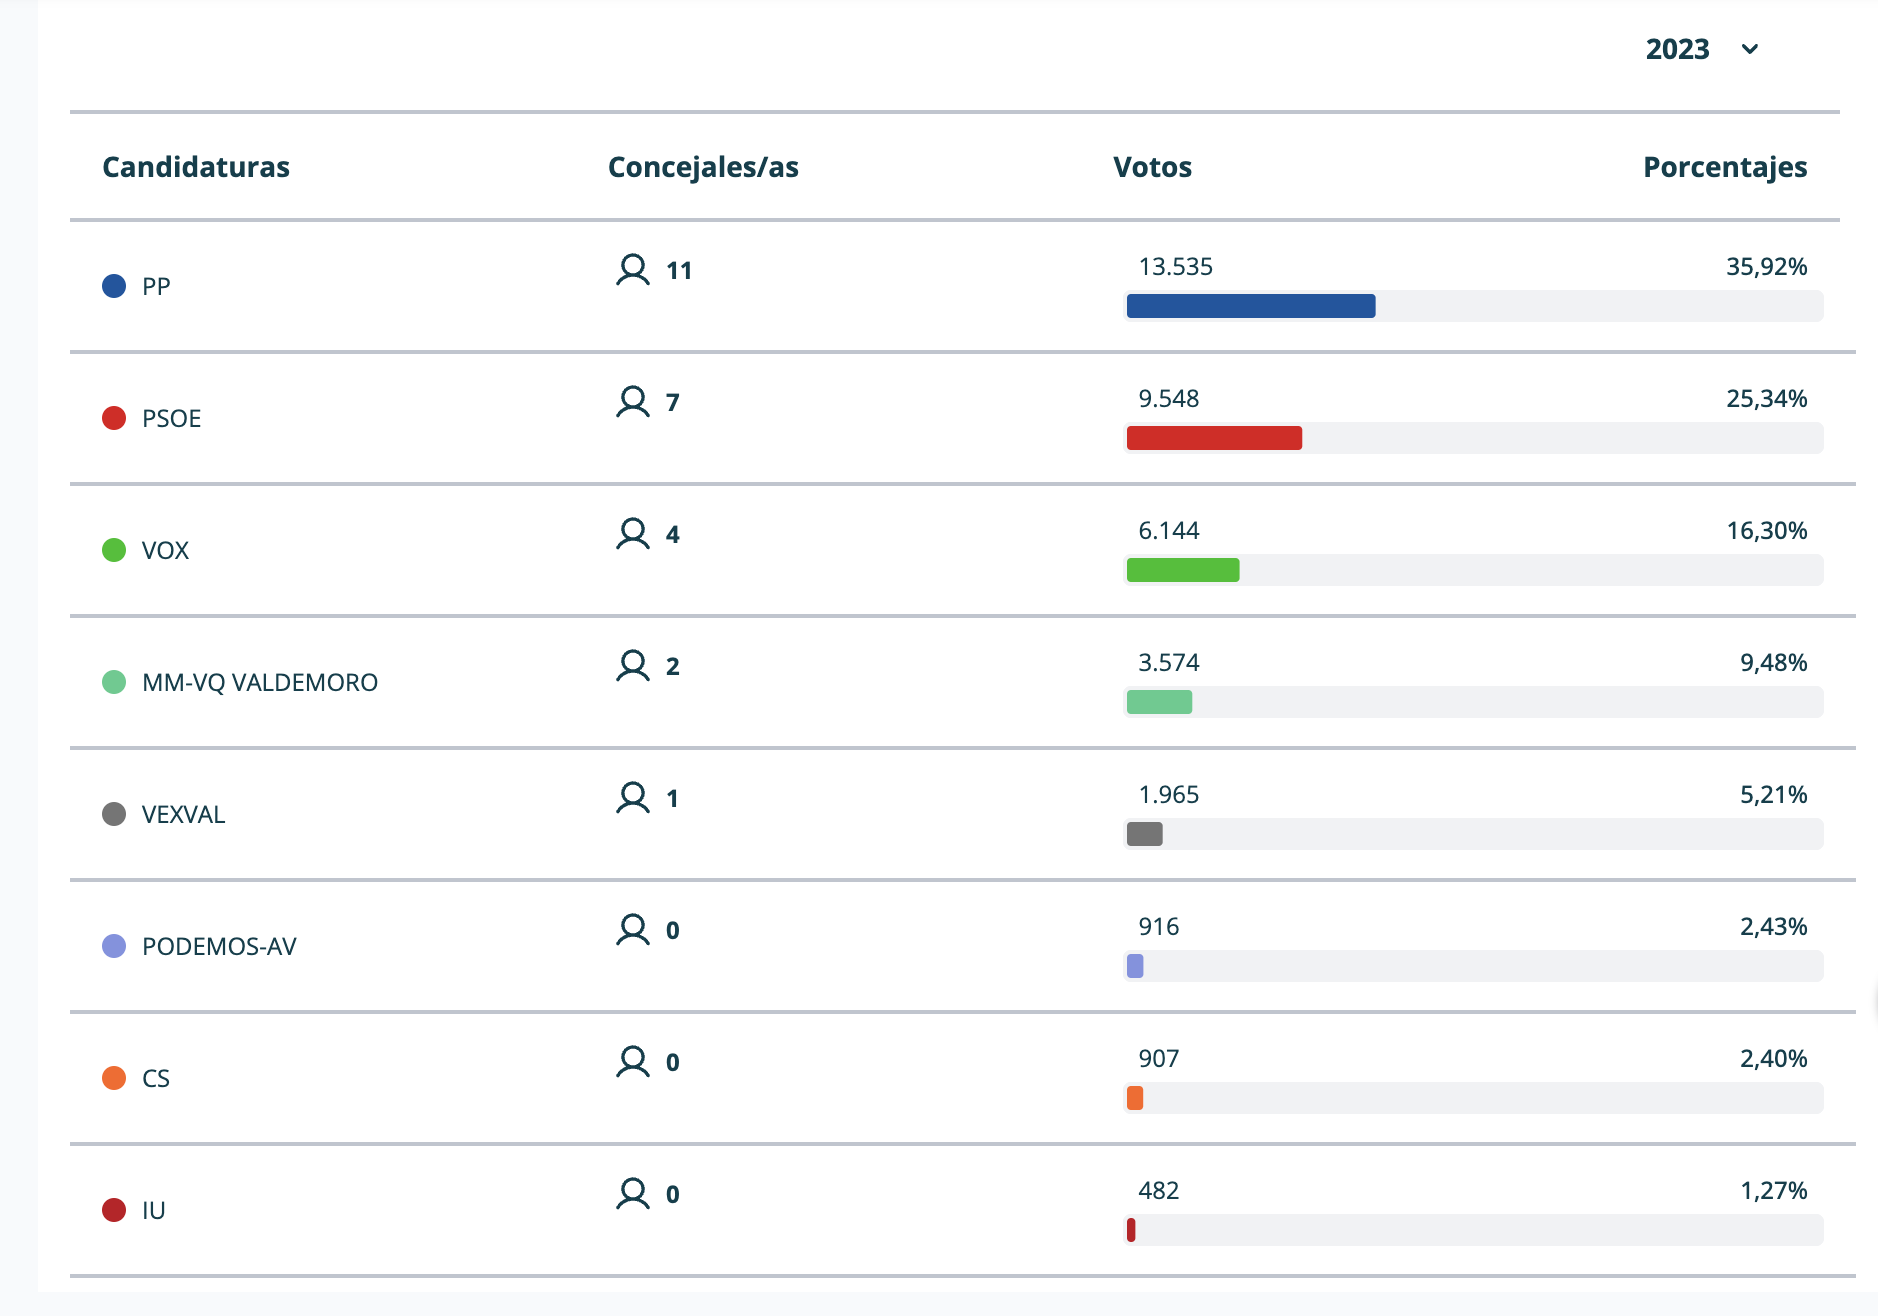Click the councillor icon for PODEMOS-AV
Screen dimensions: 1878x1316
(632, 930)
